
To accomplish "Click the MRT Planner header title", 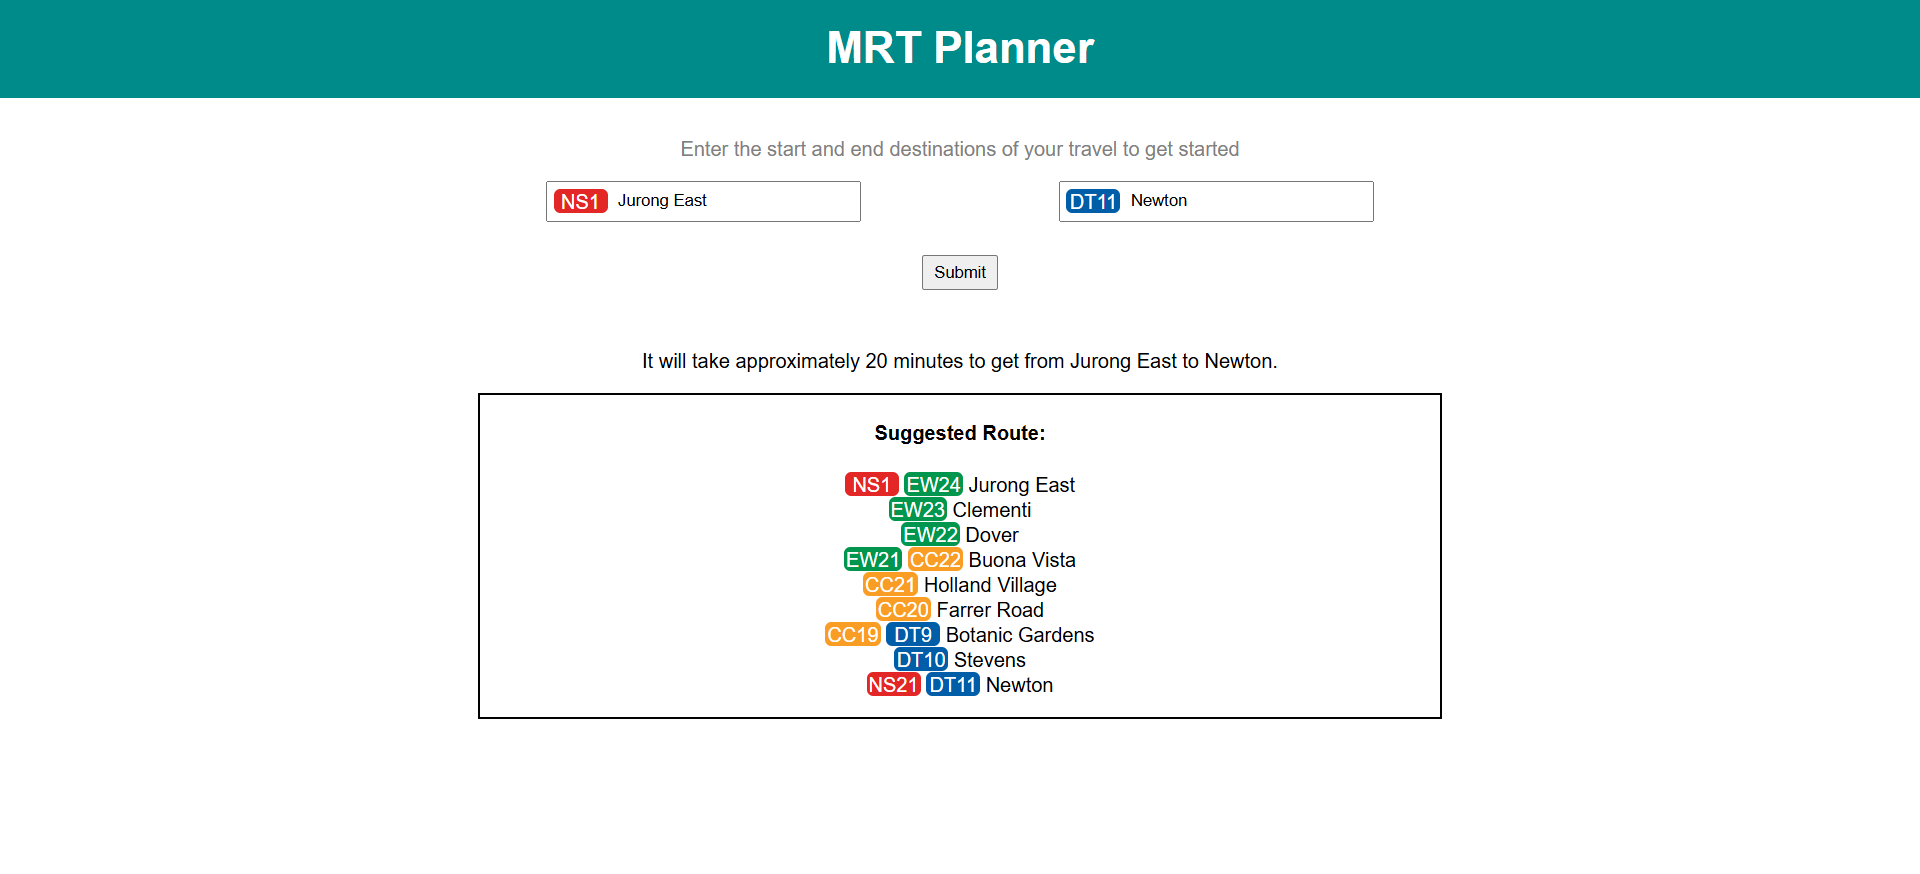I will (x=960, y=48).
